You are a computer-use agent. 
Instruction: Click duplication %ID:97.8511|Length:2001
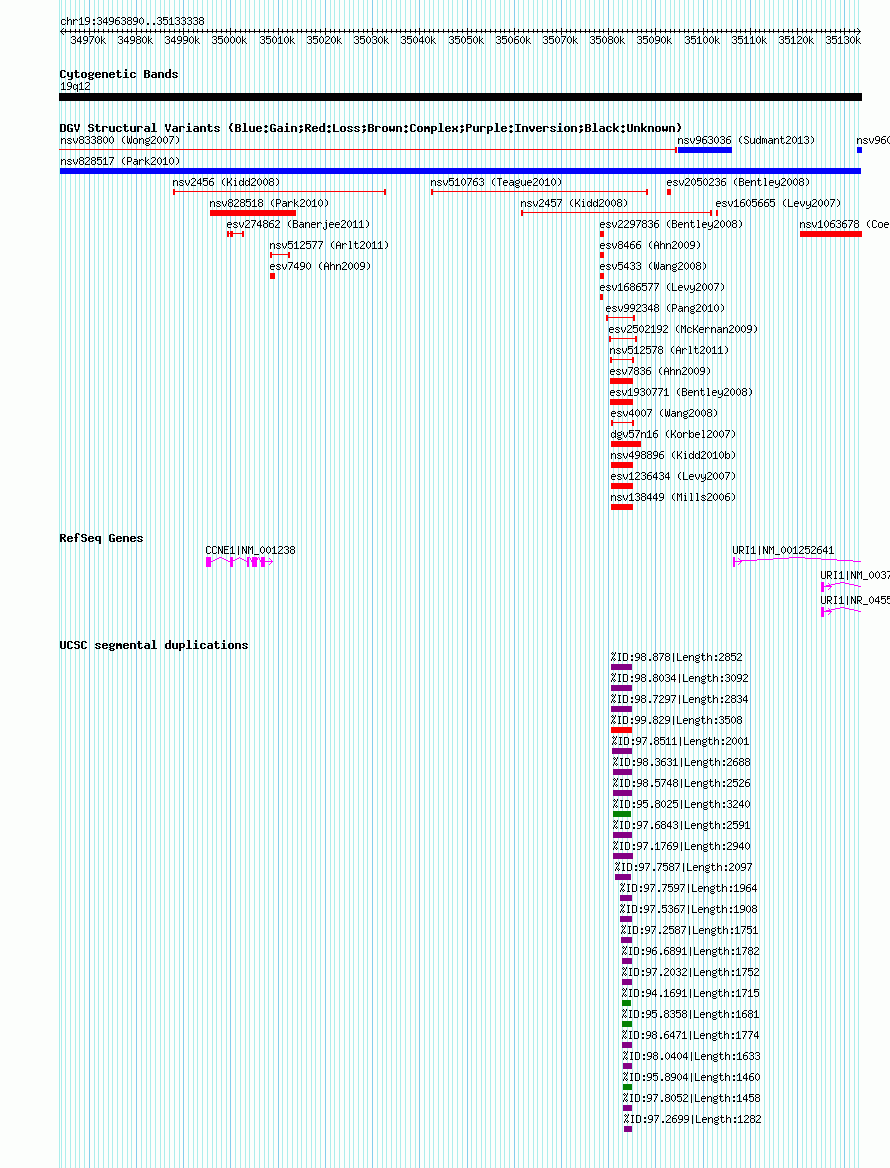(x=680, y=740)
